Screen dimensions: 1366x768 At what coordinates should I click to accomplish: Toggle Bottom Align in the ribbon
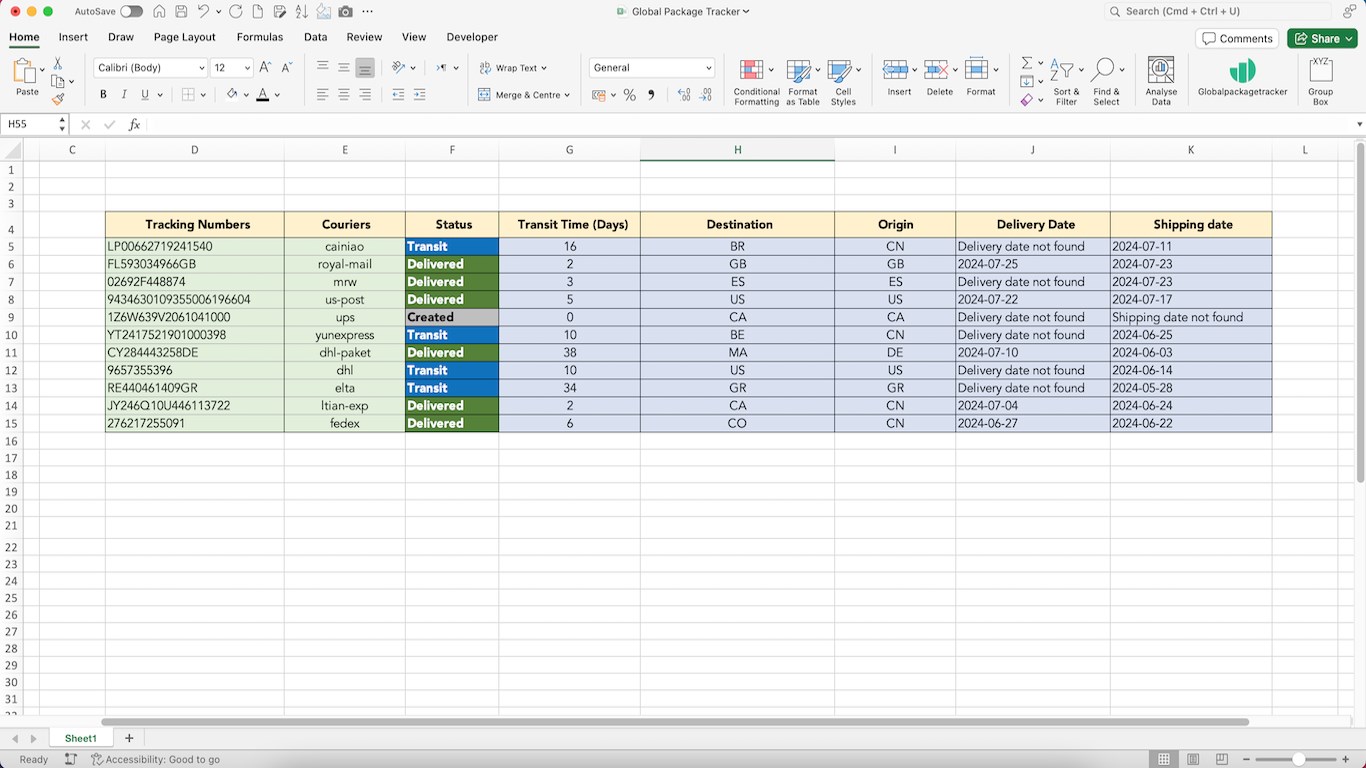tap(365, 68)
